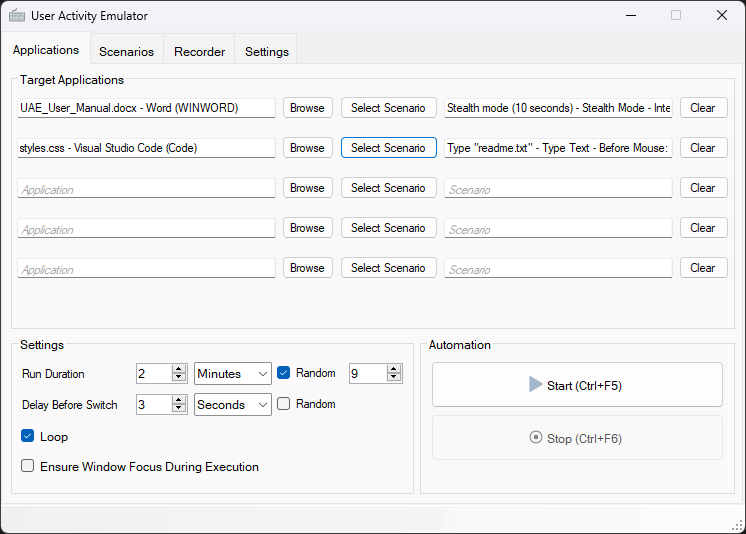Image resolution: width=746 pixels, height=534 pixels.
Task: Switch to the Applications tab
Action: click(46, 49)
